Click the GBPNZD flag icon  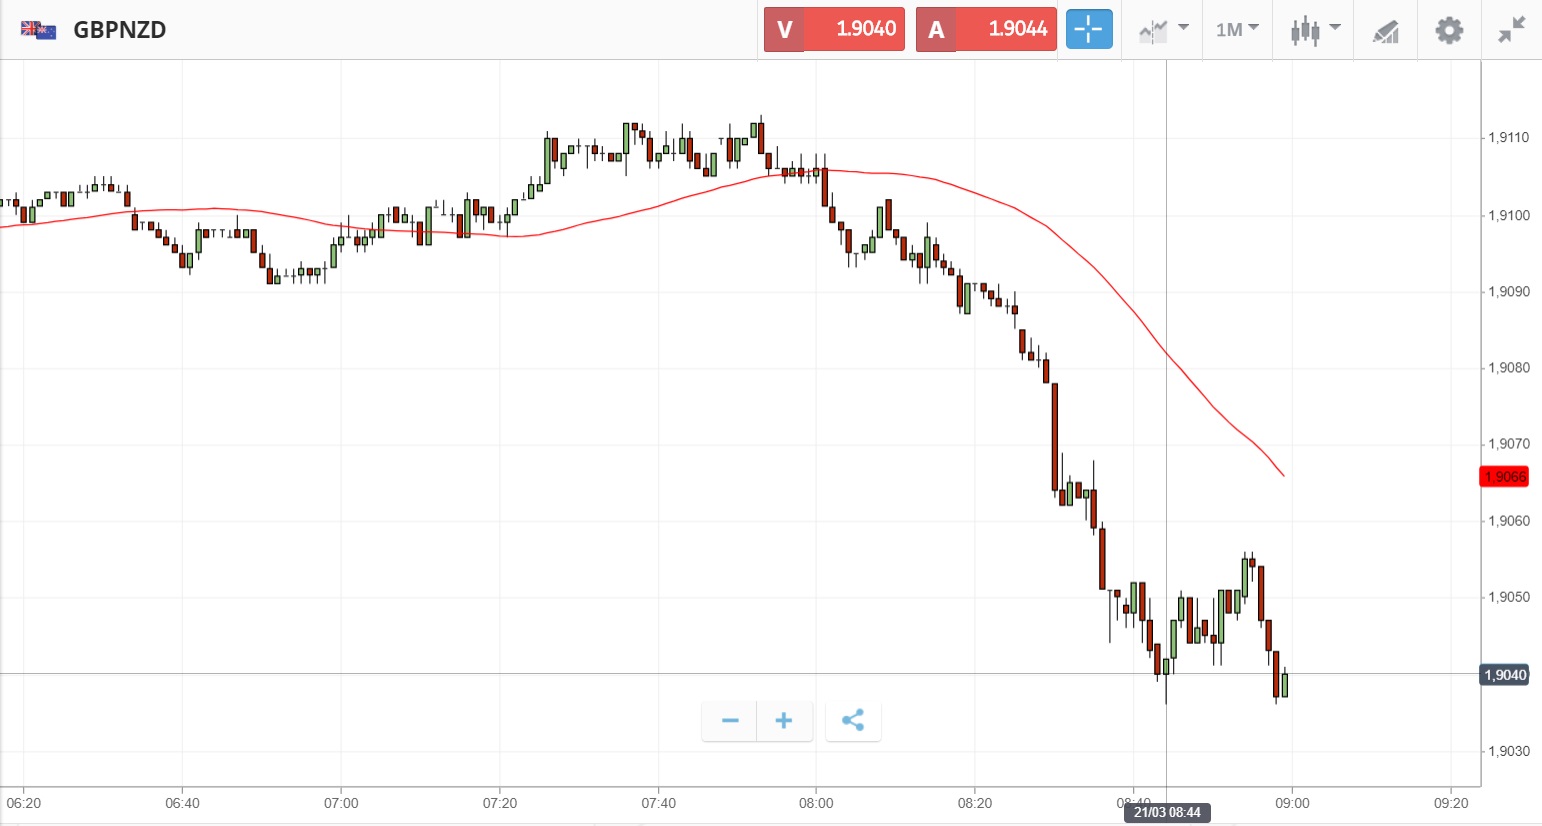[39, 30]
